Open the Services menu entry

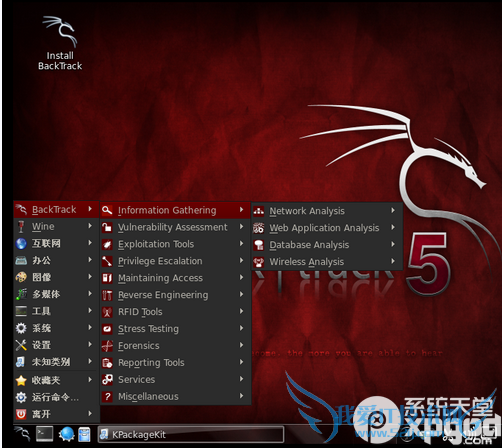point(175,379)
